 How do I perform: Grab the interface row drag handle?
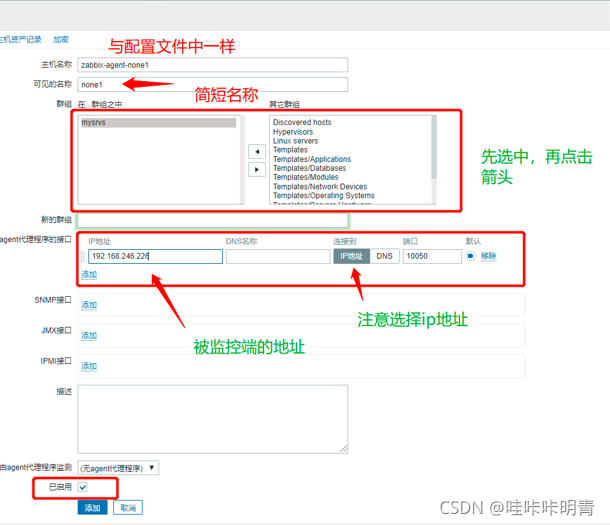pos(82,256)
